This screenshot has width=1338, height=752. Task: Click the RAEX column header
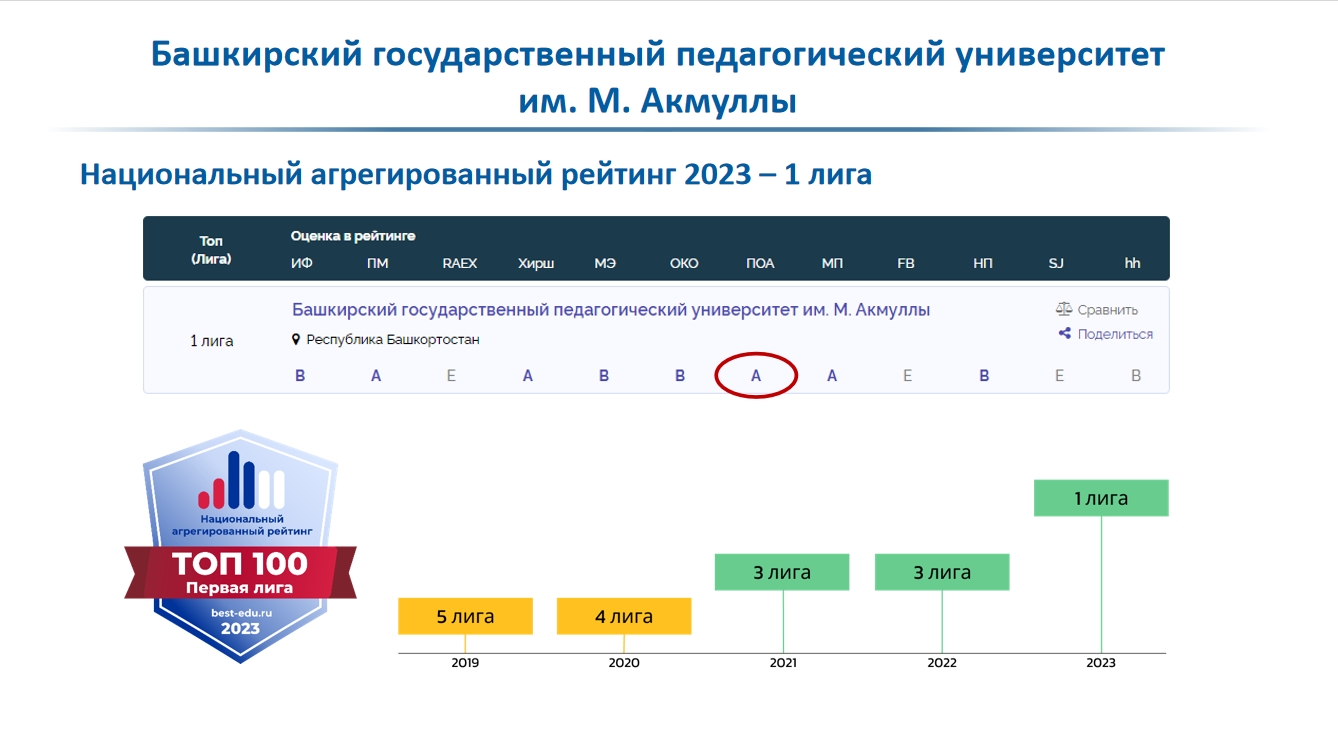click(460, 264)
